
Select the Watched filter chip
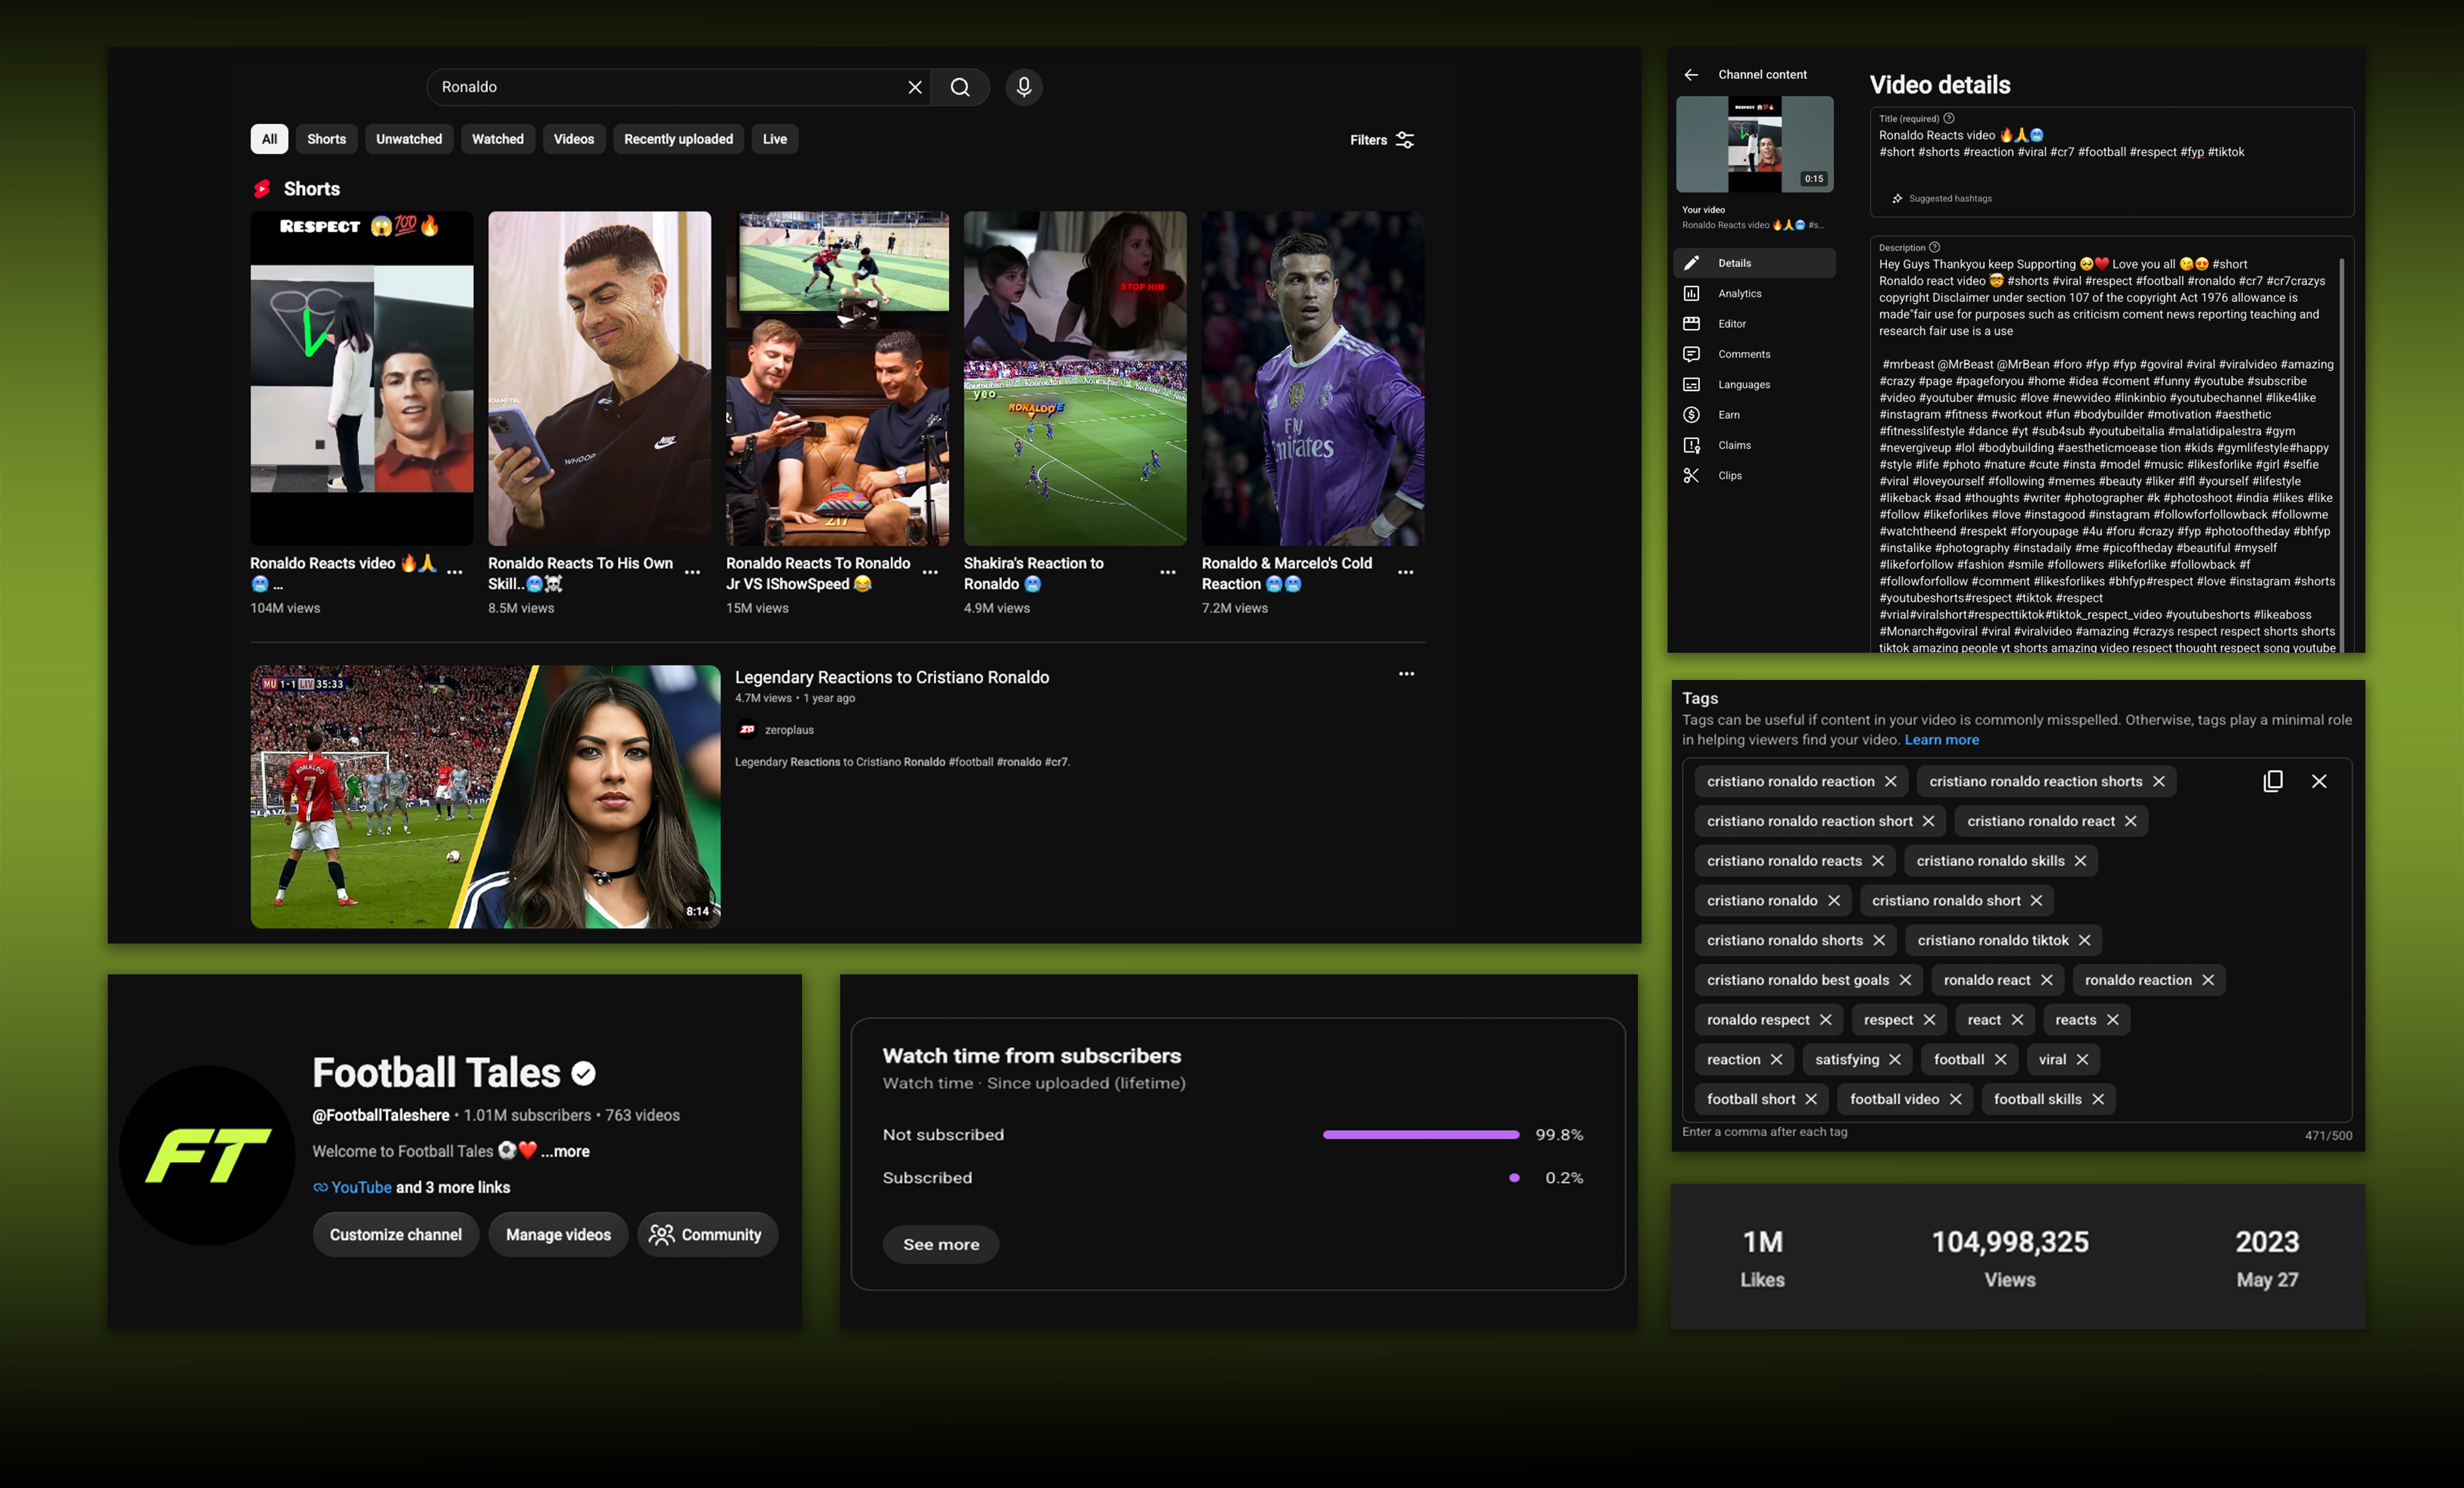pyautogui.click(x=498, y=139)
